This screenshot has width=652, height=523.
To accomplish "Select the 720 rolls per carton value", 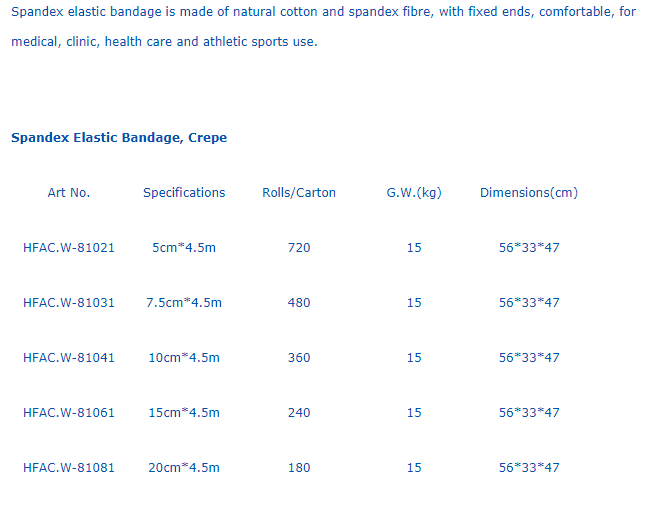I will pyautogui.click(x=299, y=248).
